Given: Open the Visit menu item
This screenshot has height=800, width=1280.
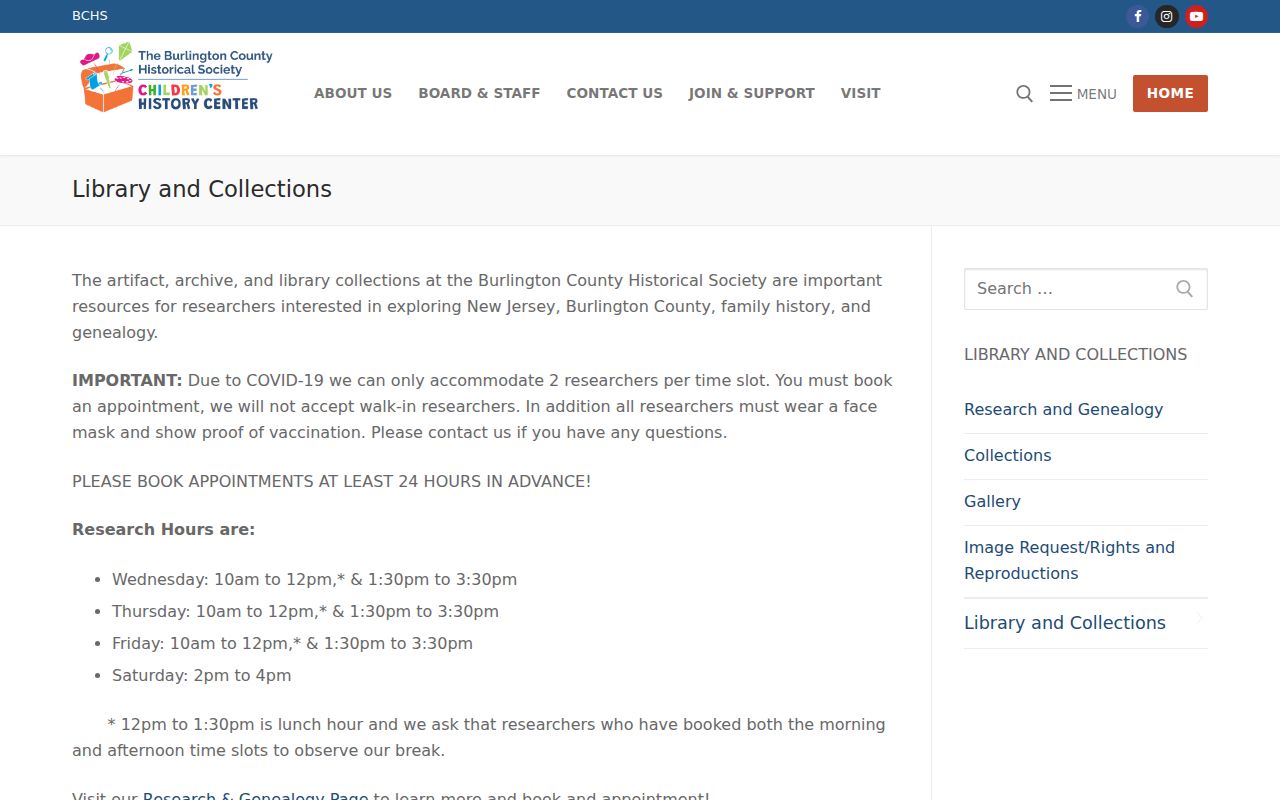Looking at the screenshot, I should (860, 93).
